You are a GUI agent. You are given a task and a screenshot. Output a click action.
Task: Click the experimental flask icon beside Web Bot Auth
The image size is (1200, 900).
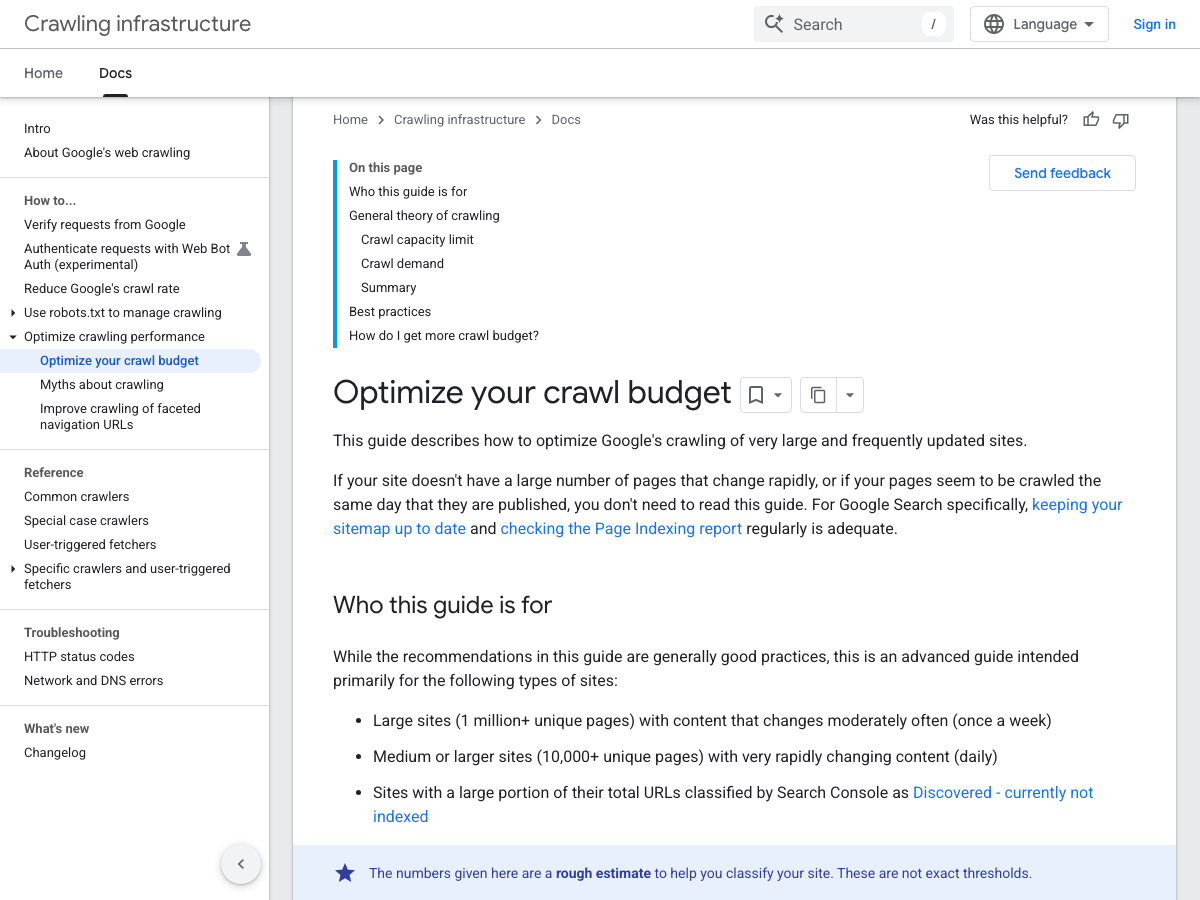(244, 249)
